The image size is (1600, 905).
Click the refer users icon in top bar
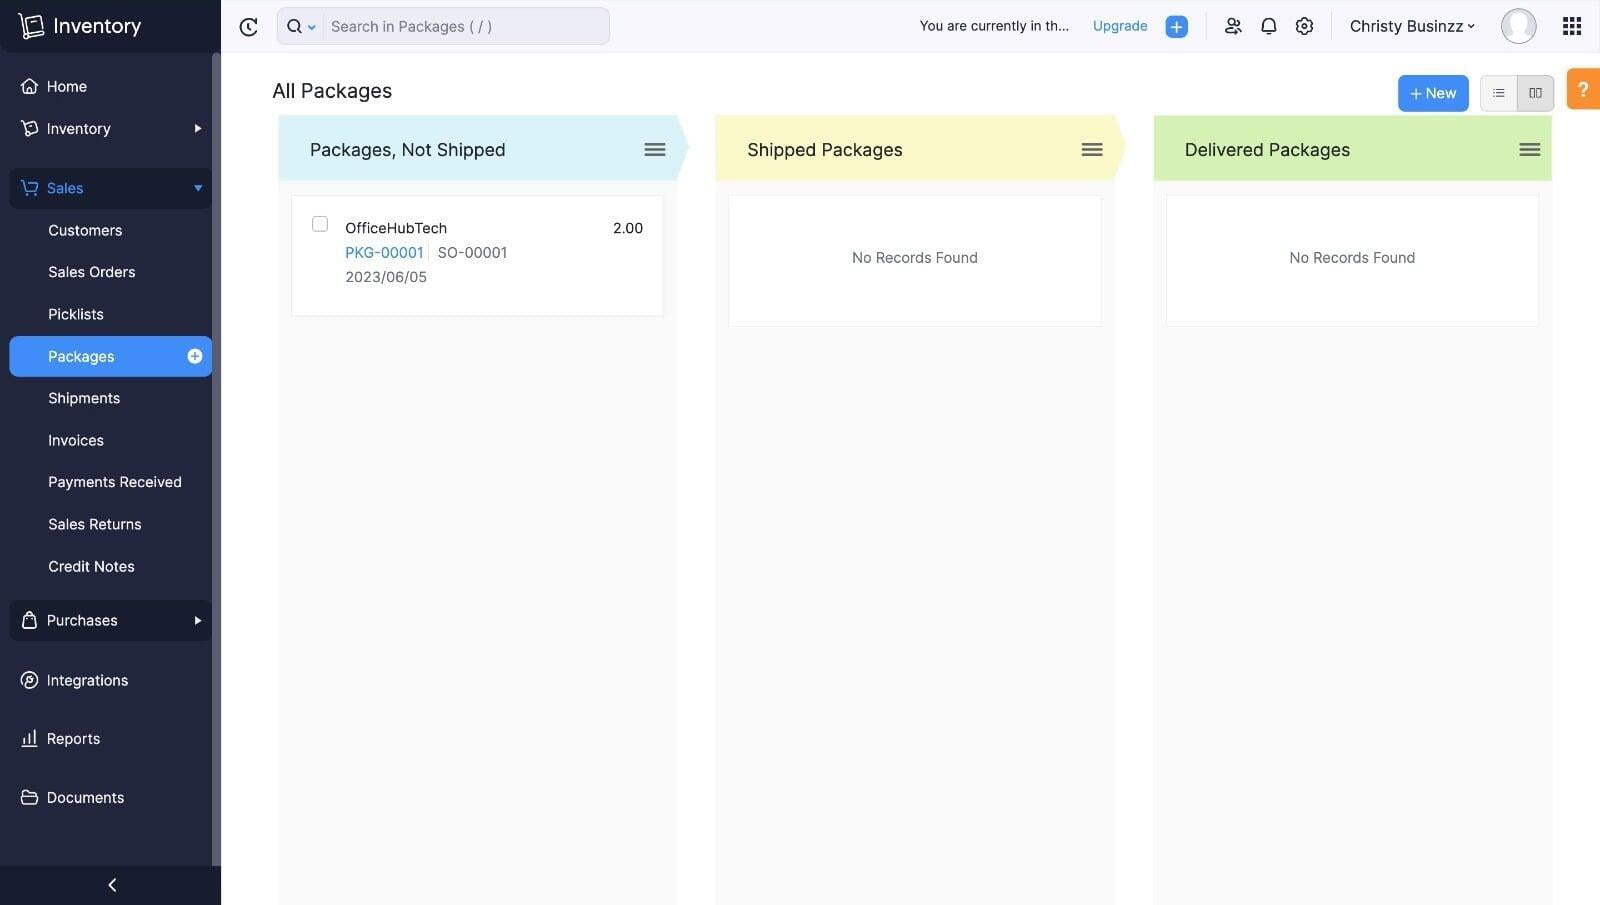pos(1233,26)
